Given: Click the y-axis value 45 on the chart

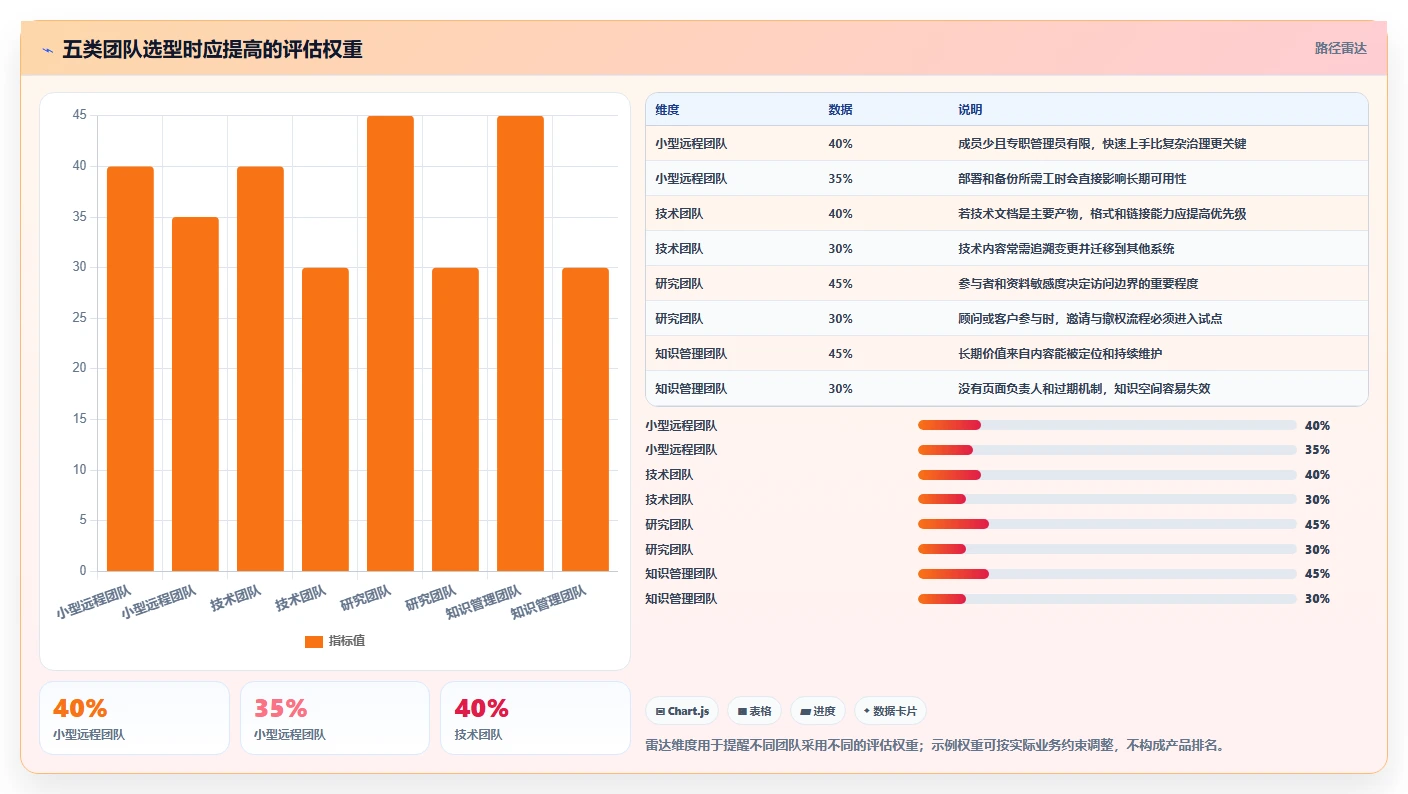Looking at the screenshot, I should pyautogui.click(x=79, y=115).
